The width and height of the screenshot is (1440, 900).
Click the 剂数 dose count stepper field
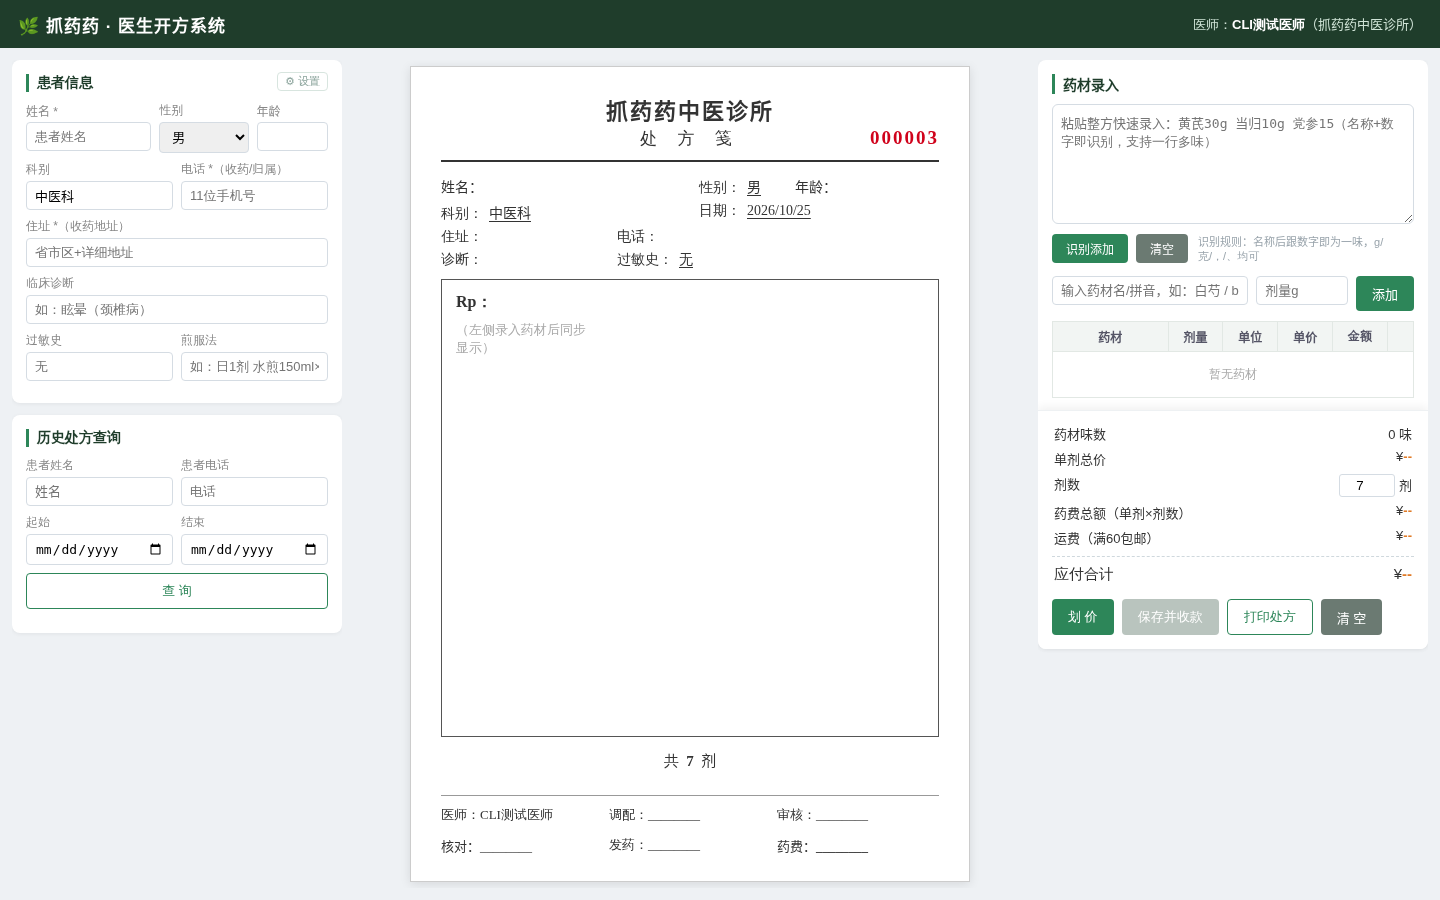coord(1367,486)
